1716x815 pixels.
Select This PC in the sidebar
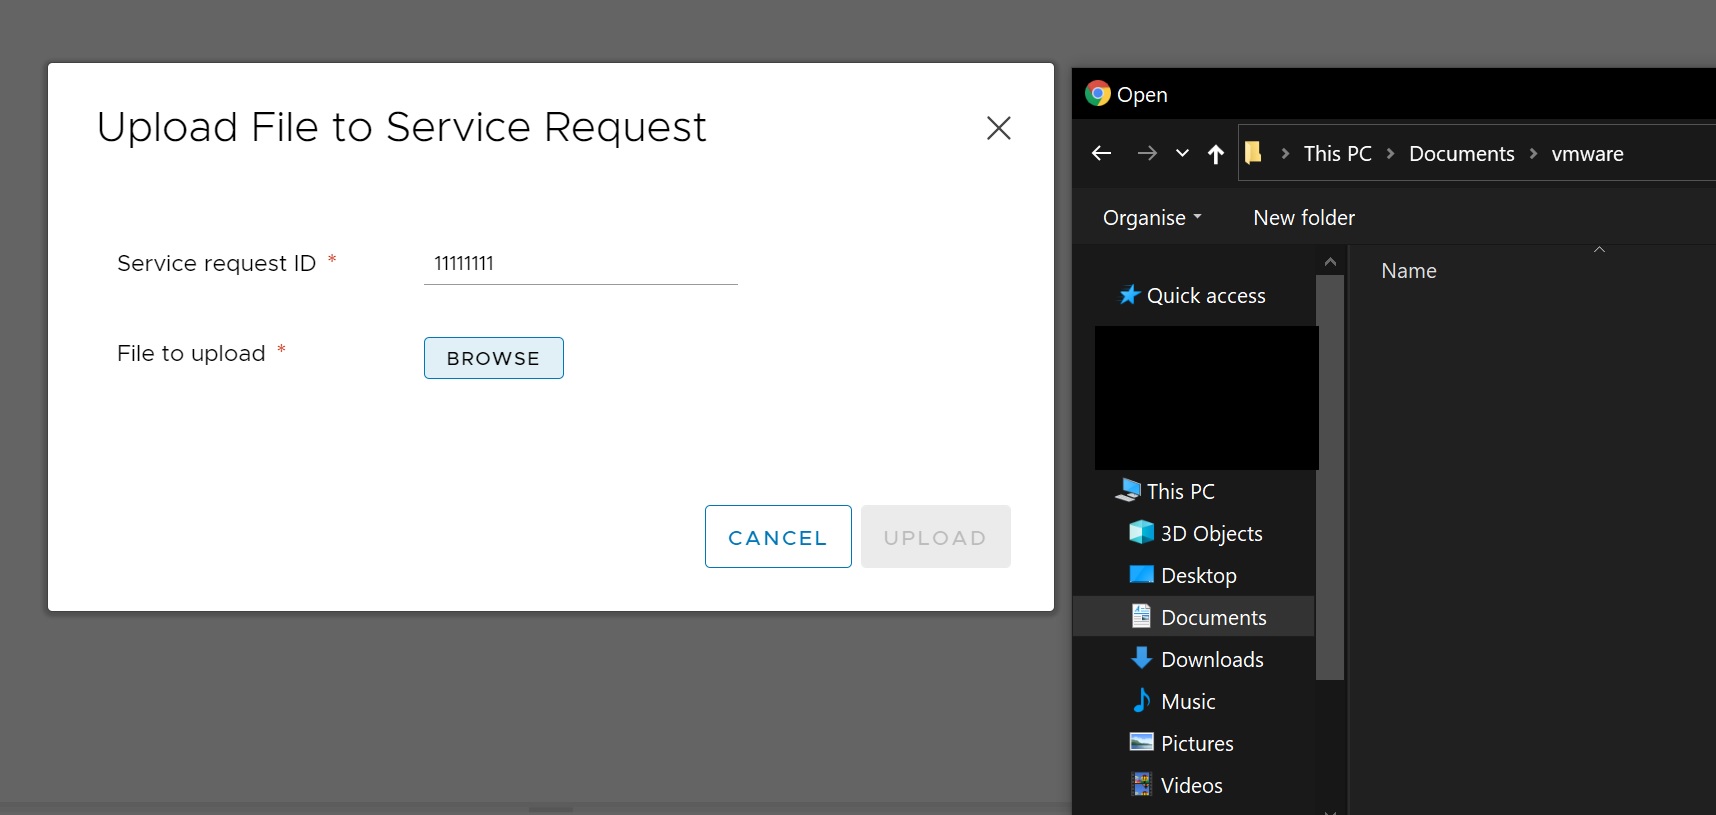1180,492
